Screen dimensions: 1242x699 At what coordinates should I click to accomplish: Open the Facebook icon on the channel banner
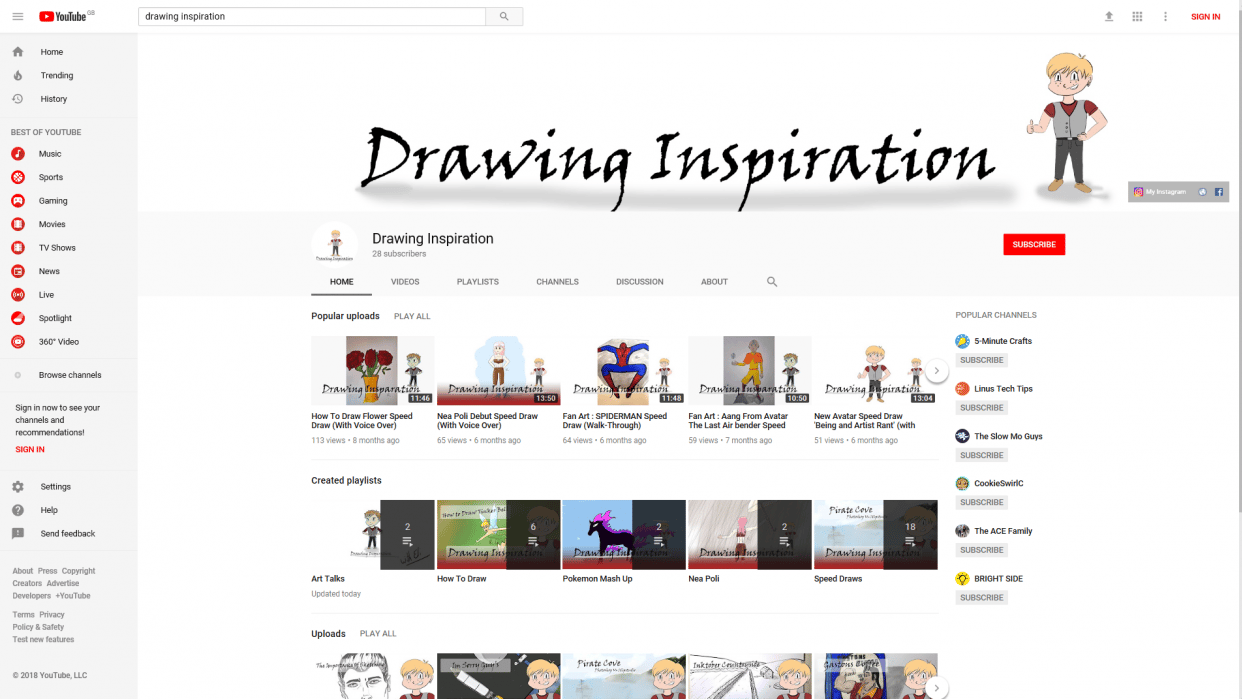coord(1218,191)
